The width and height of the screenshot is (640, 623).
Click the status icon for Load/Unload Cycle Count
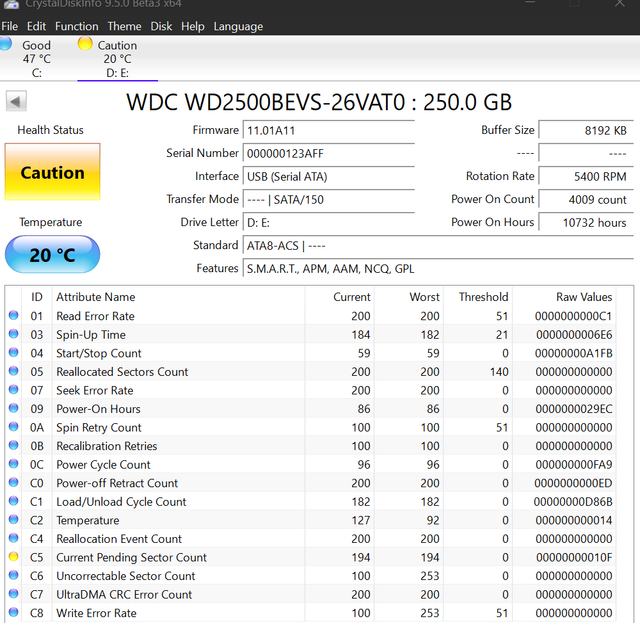(x=13, y=501)
